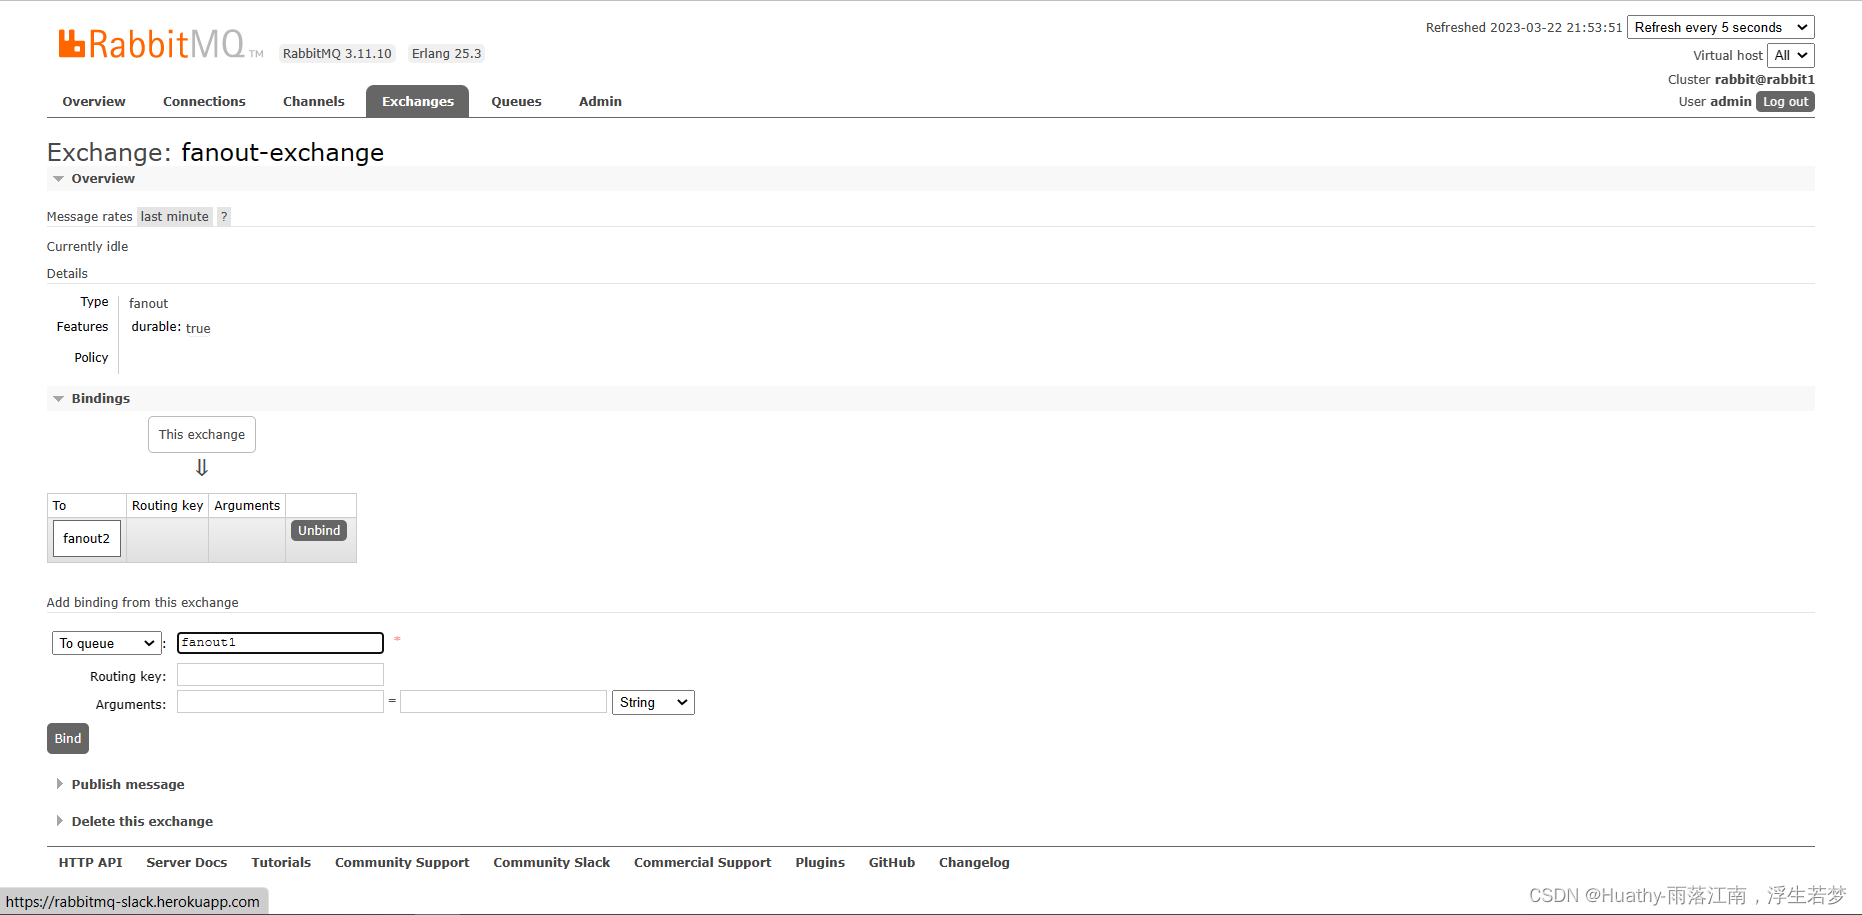Image resolution: width=1862 pixels, height=915 pixels.
Task: Click the RabbitMQ 3.11.10 version label
Action: pyautogui.click(x=337, y=54)
